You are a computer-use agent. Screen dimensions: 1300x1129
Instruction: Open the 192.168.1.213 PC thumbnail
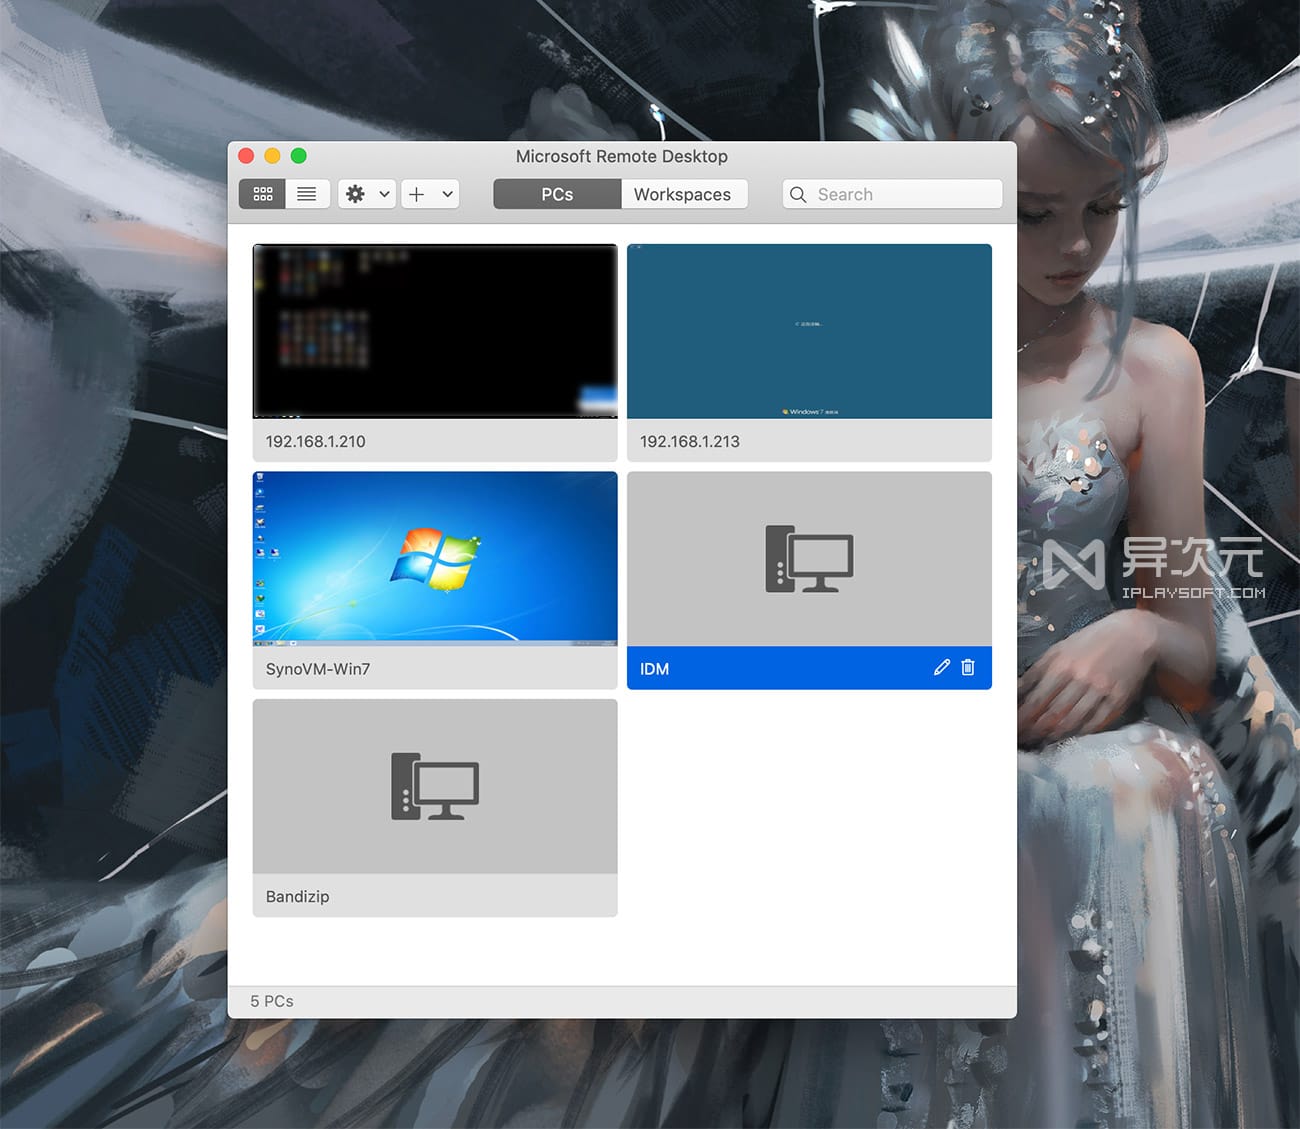tap(809, 331)
